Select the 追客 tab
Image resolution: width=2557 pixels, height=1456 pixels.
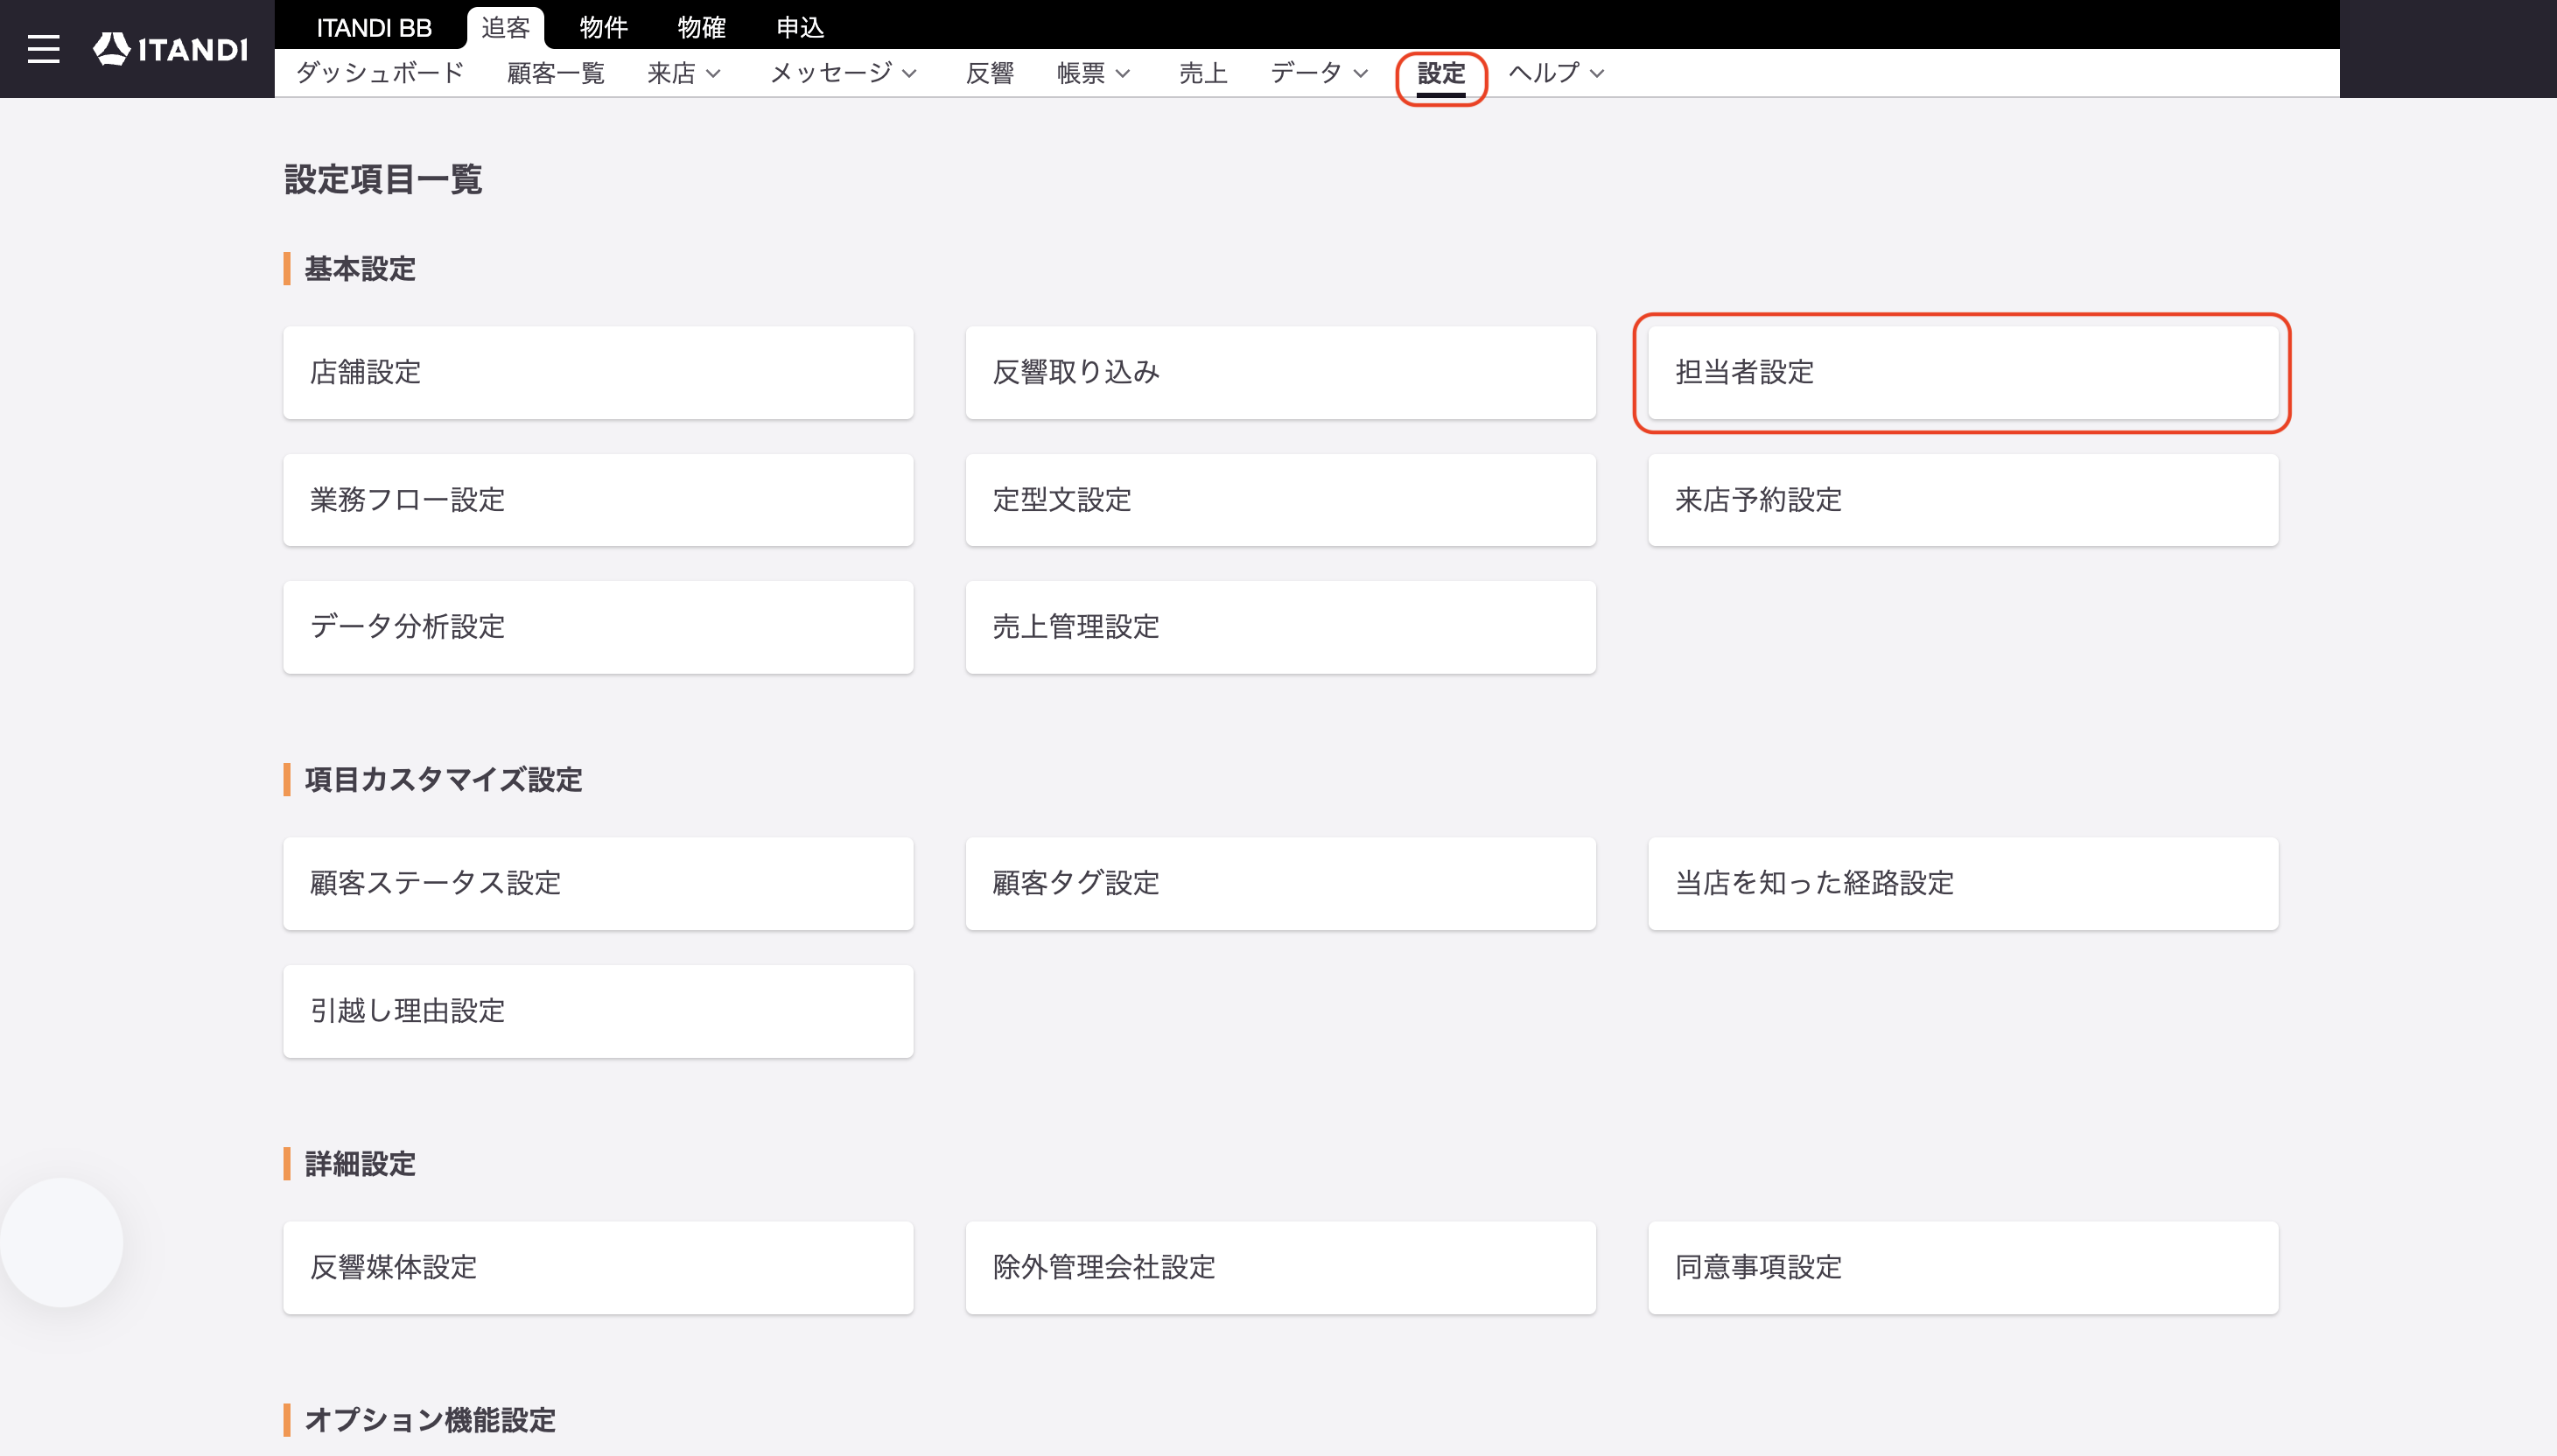click(505, 27)
